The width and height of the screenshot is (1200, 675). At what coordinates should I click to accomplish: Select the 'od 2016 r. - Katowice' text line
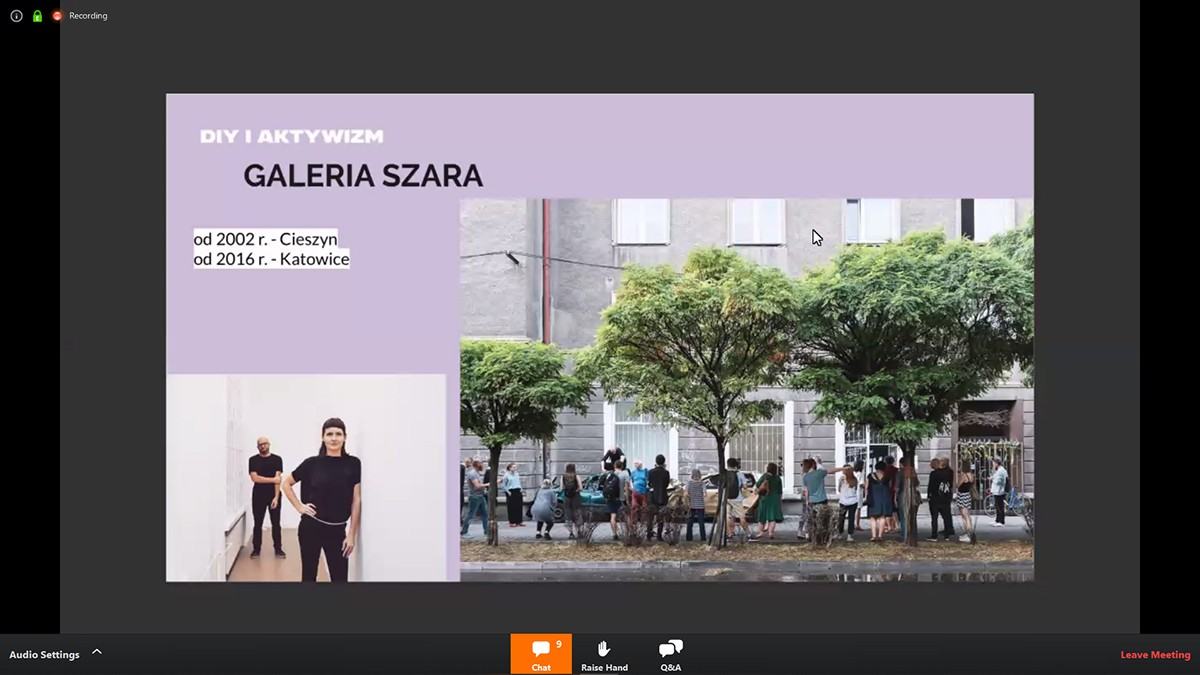(x=271, y=259)
